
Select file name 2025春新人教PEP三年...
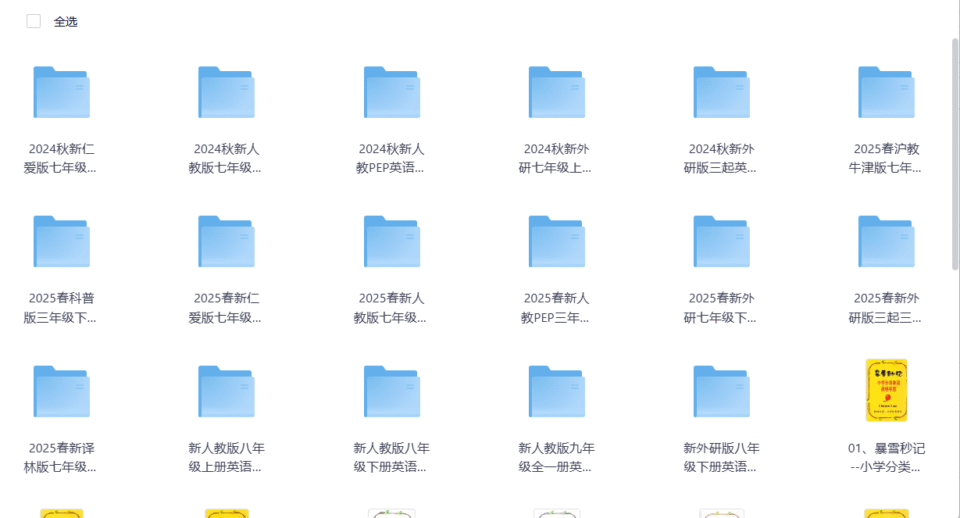point(555,307)
